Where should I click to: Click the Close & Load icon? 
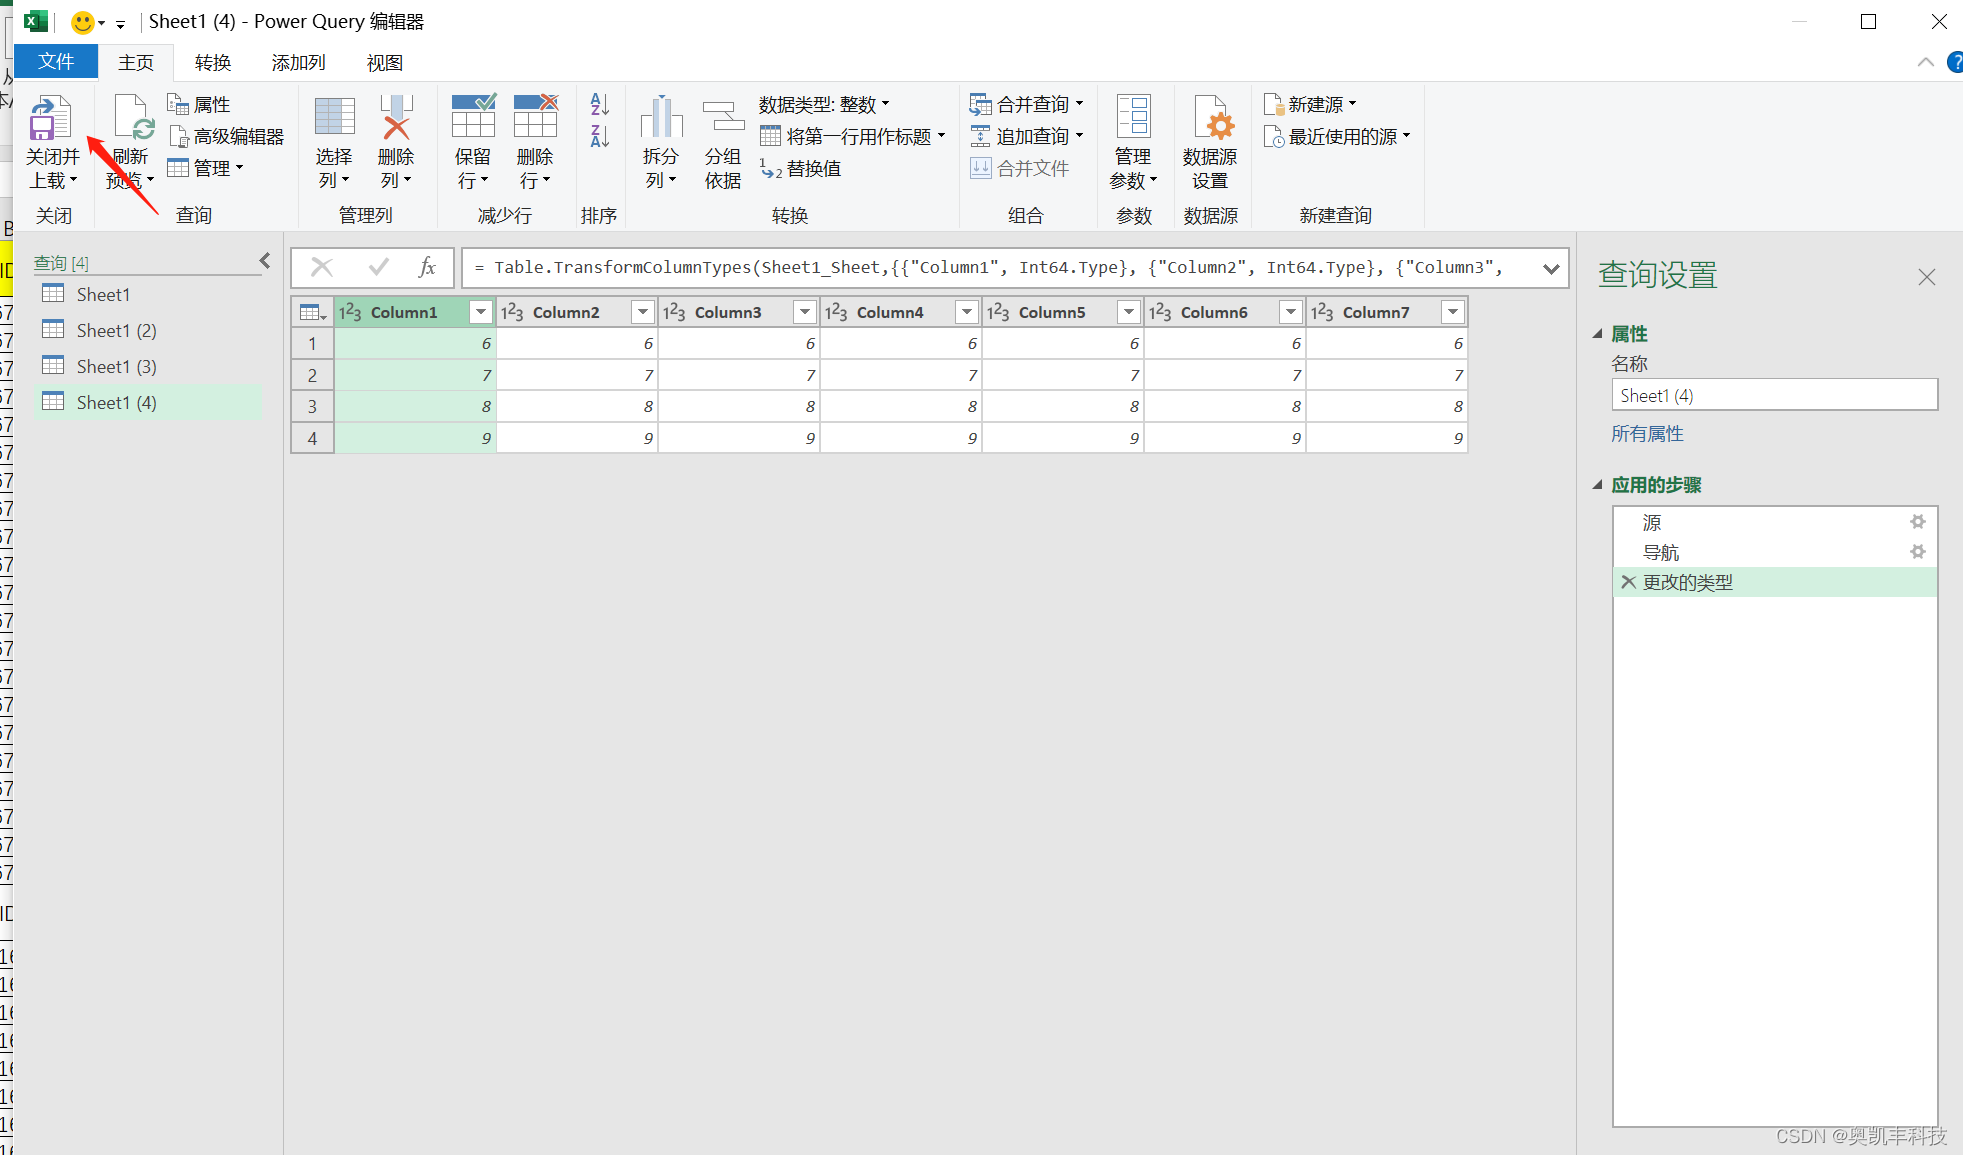[50, 119]
